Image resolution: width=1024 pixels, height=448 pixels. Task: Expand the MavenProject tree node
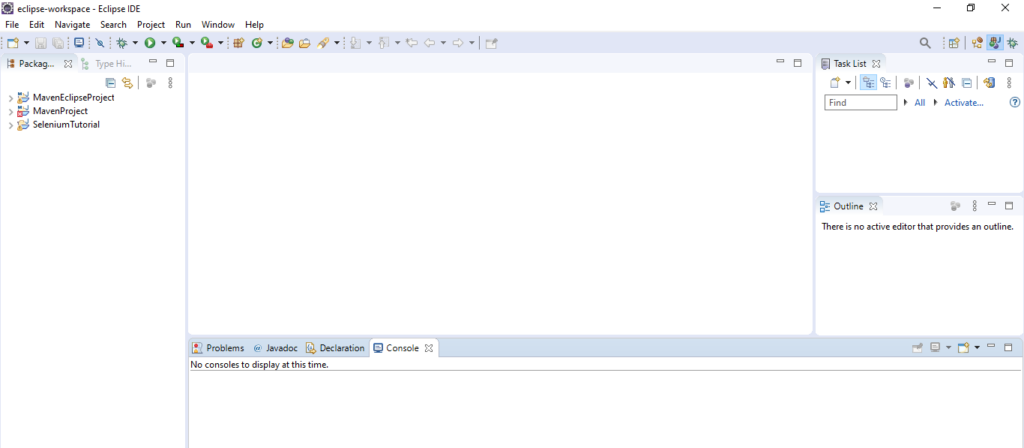click(x=10, y=112)
